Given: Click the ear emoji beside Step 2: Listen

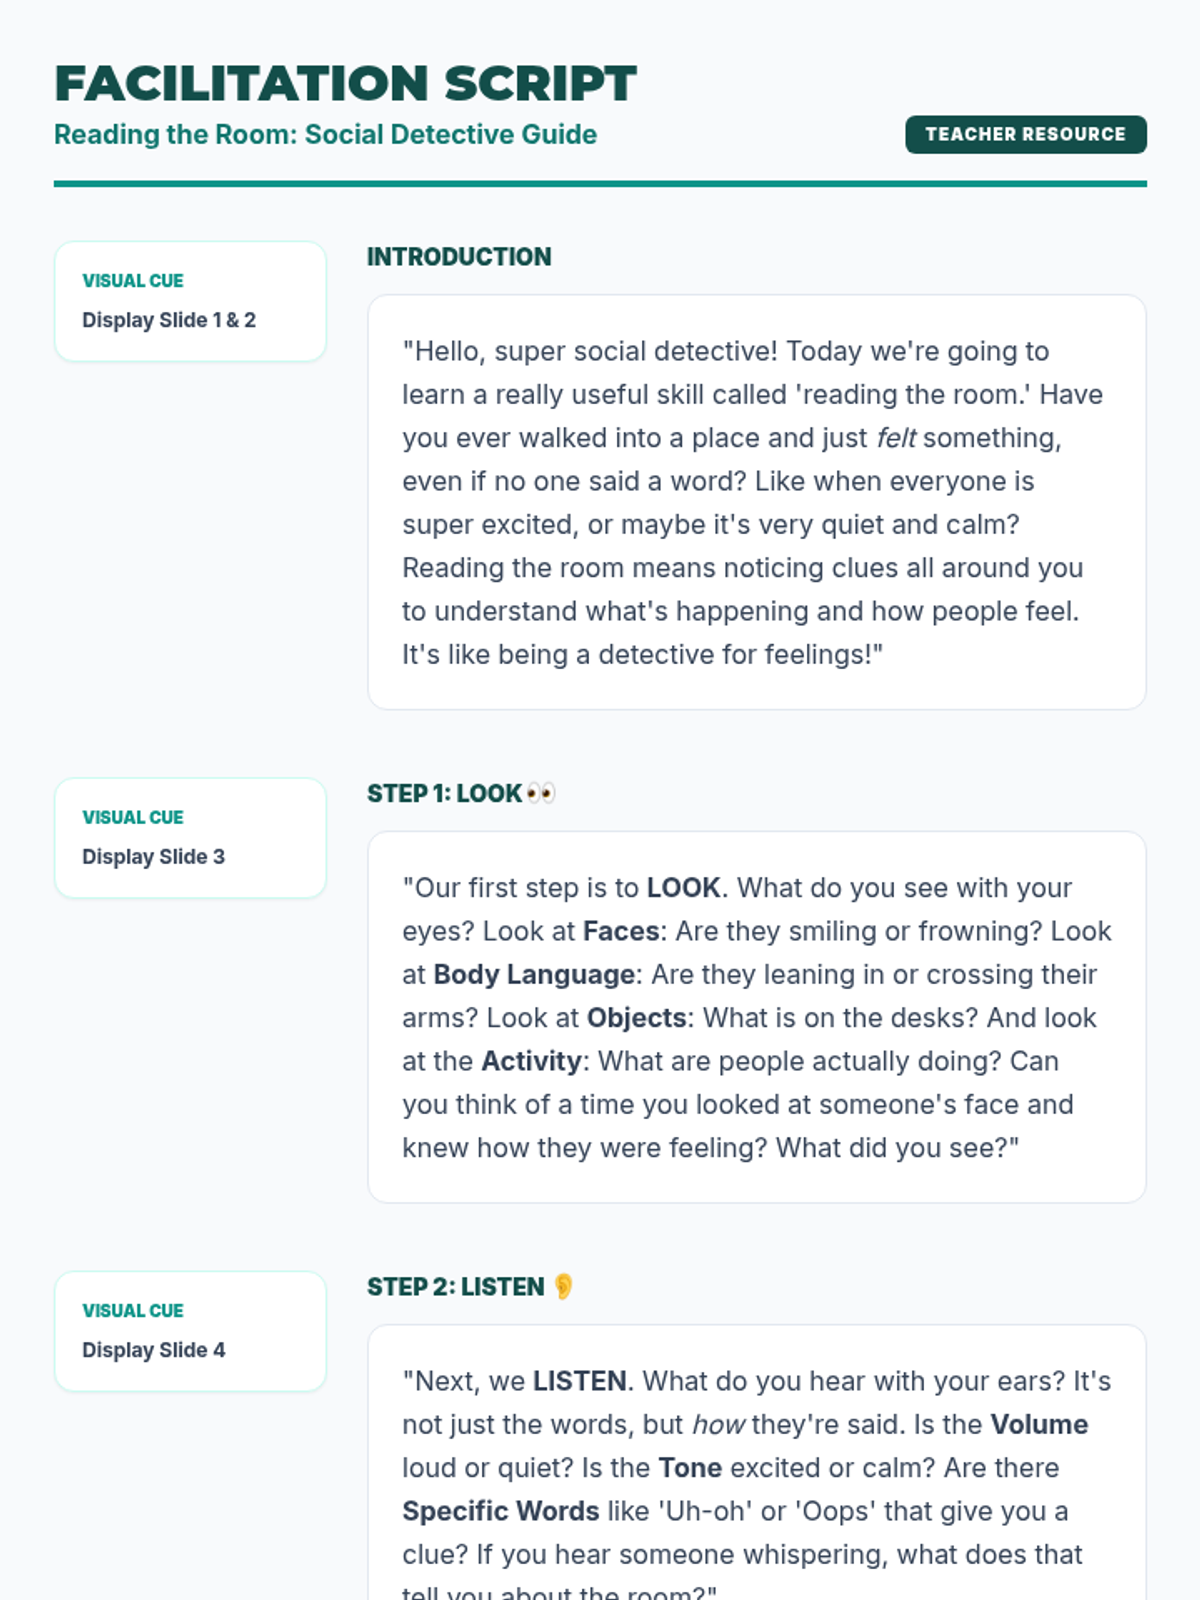Looking at the screenshot, I should [x=563, y=1286].
